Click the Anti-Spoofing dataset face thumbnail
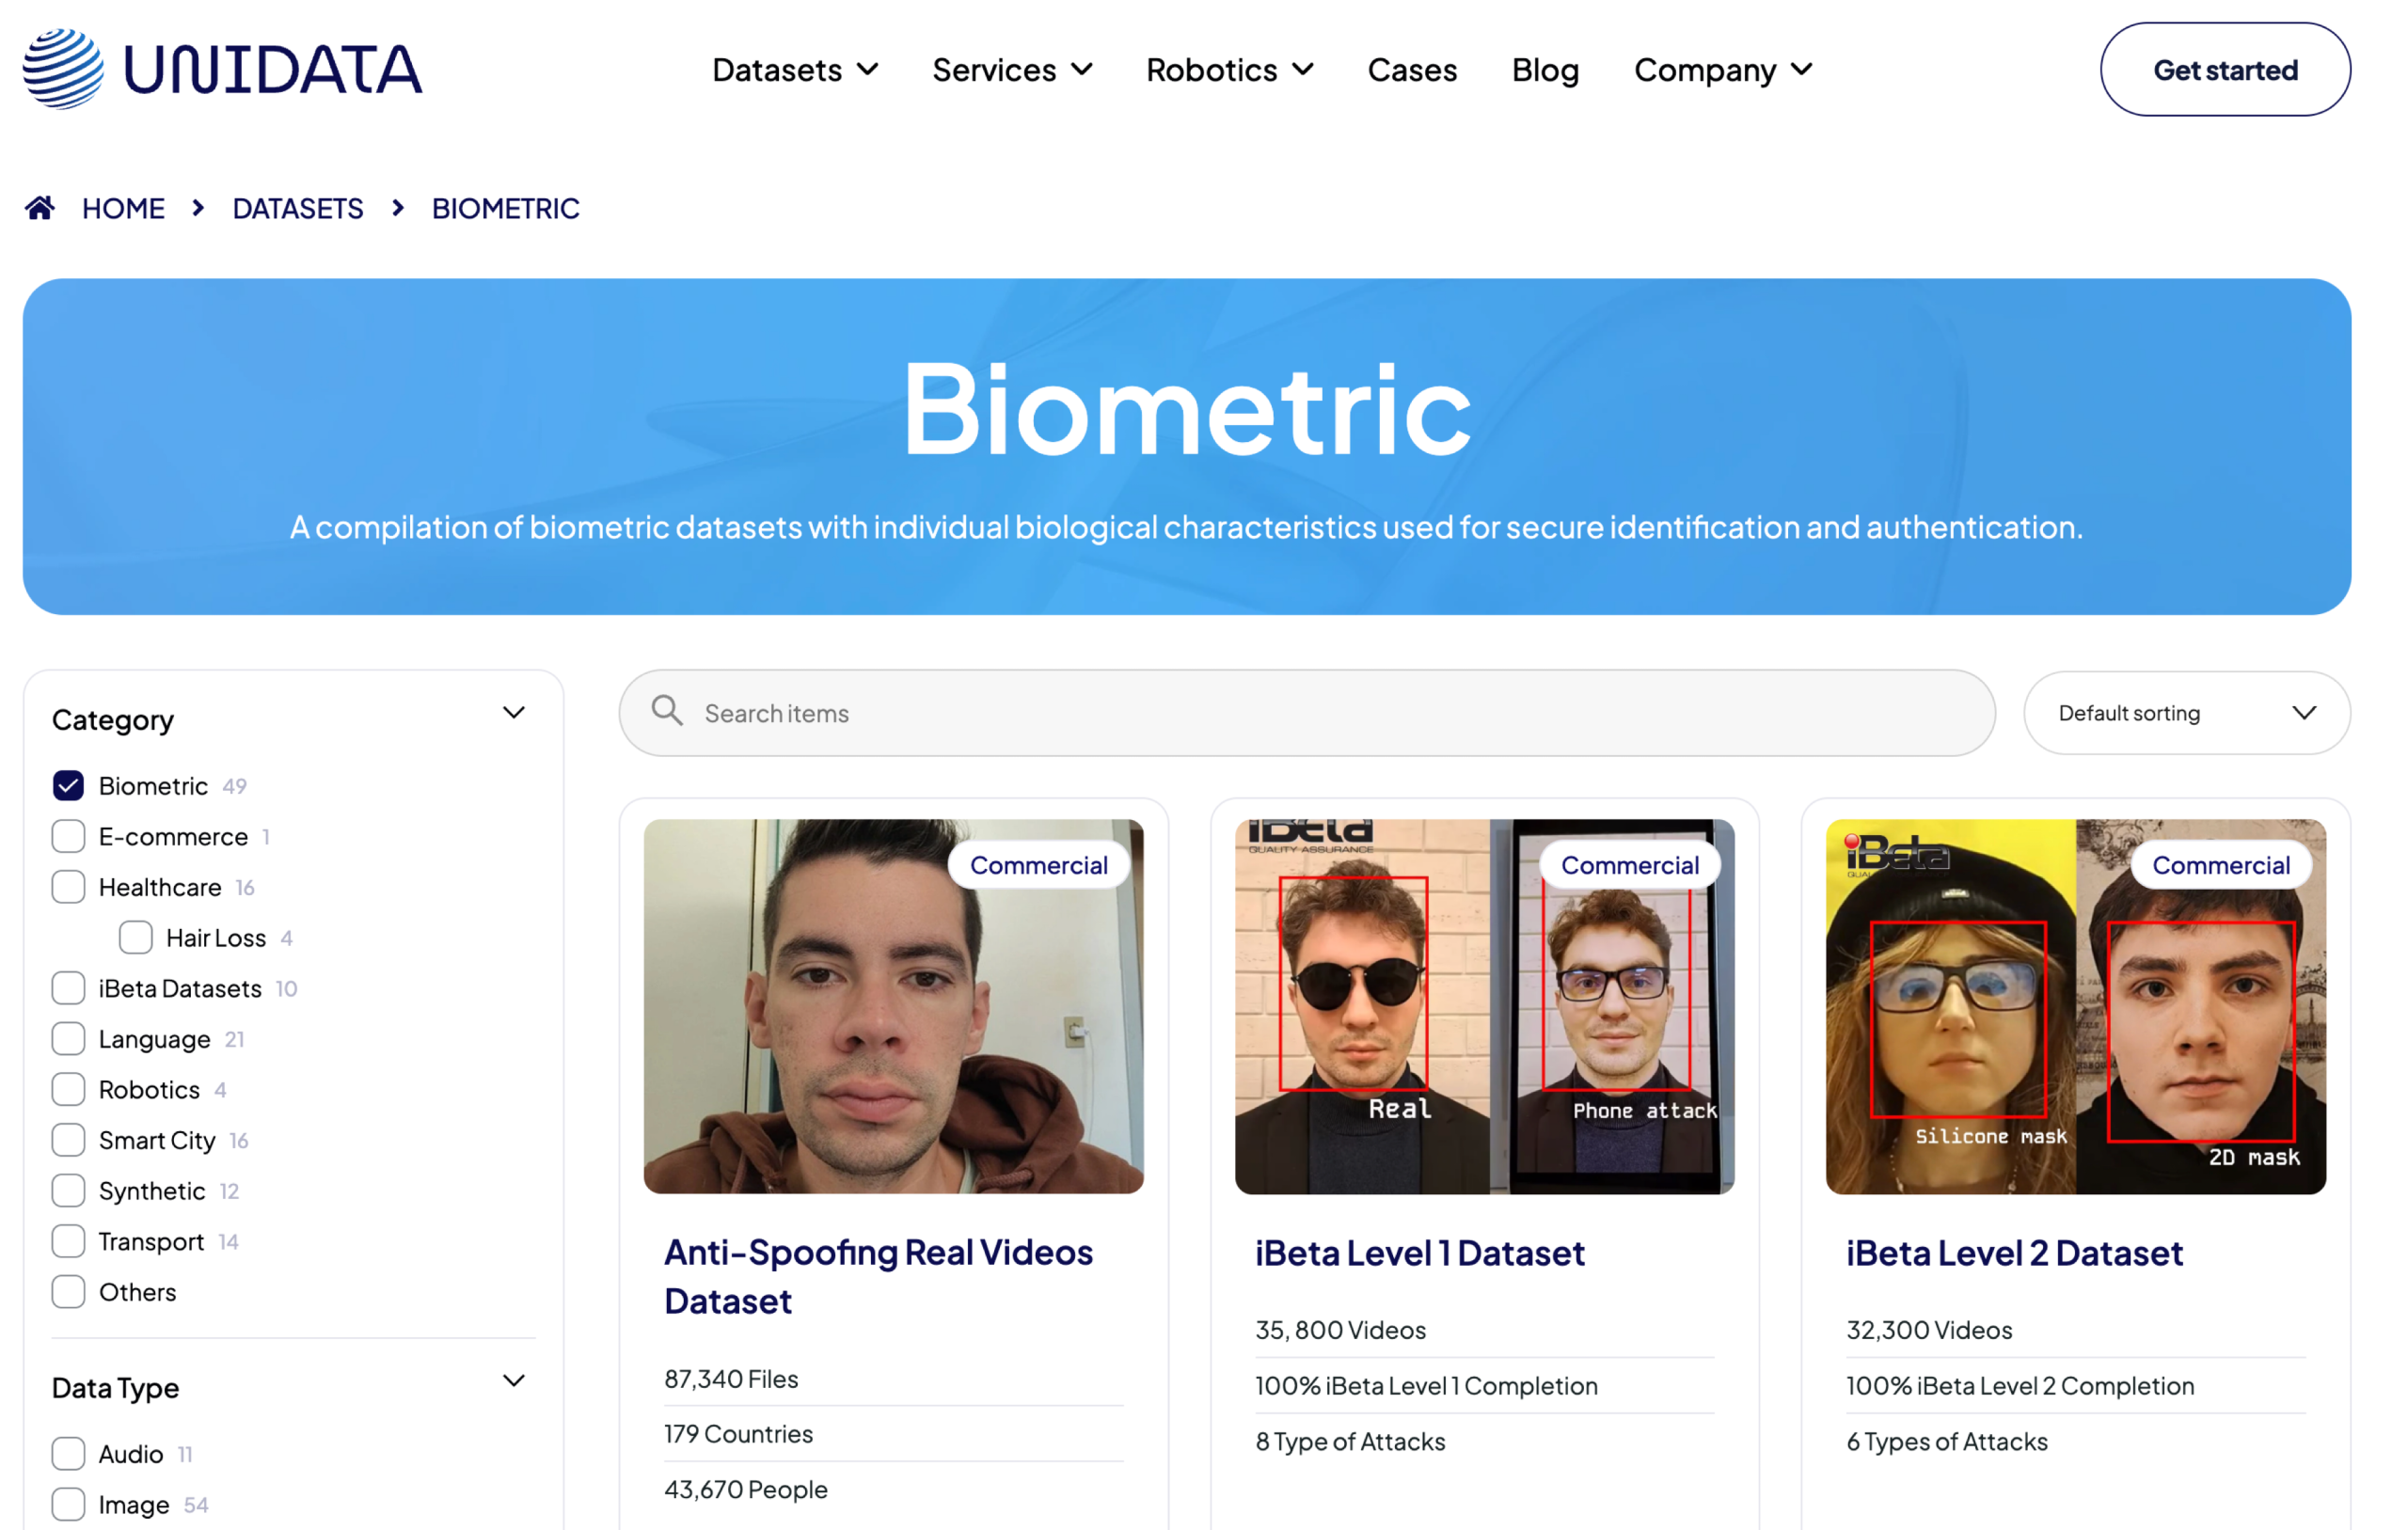This screenshot has height=1530, width=2408. point(893,1006)
